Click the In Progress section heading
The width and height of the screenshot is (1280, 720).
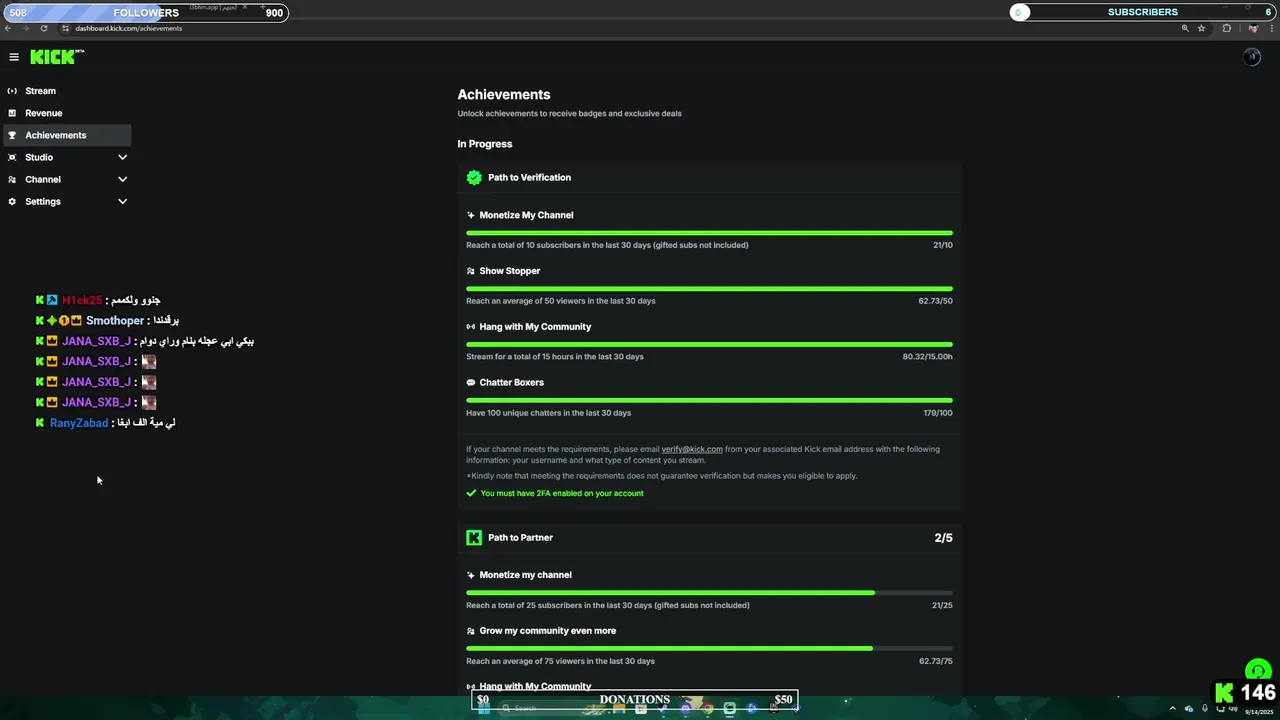point(485,144)
